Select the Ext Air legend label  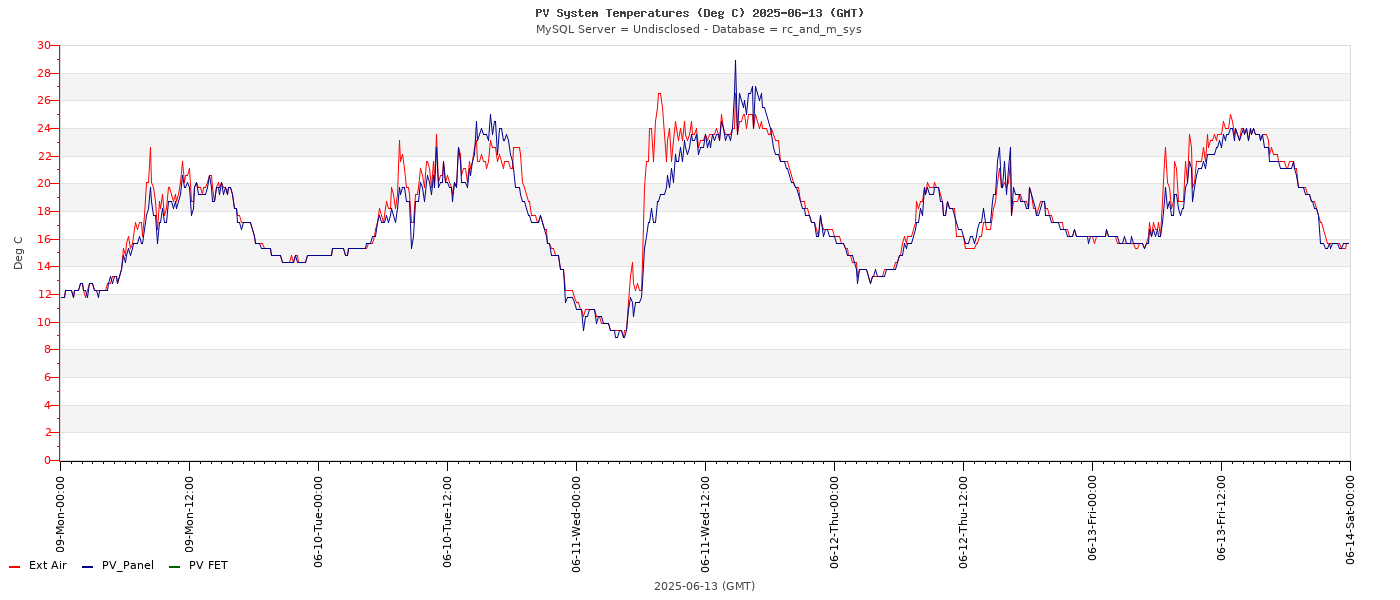tap(48, 566)
